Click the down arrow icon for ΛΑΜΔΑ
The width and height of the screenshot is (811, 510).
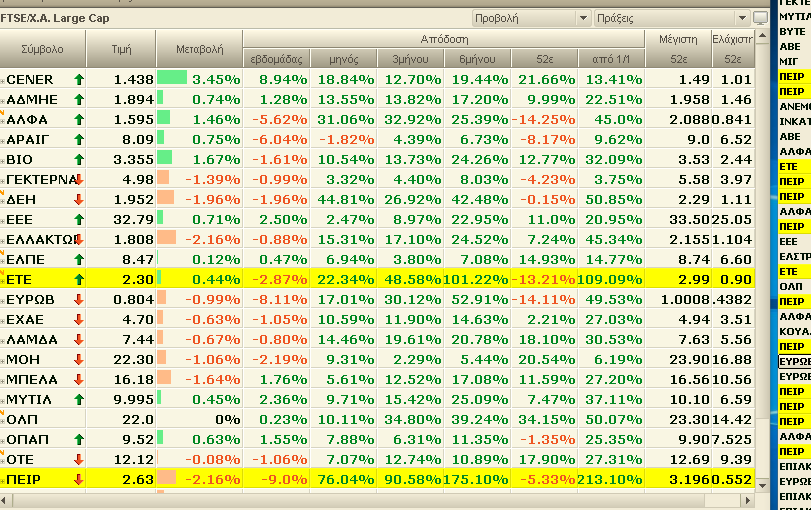[79, 339]
